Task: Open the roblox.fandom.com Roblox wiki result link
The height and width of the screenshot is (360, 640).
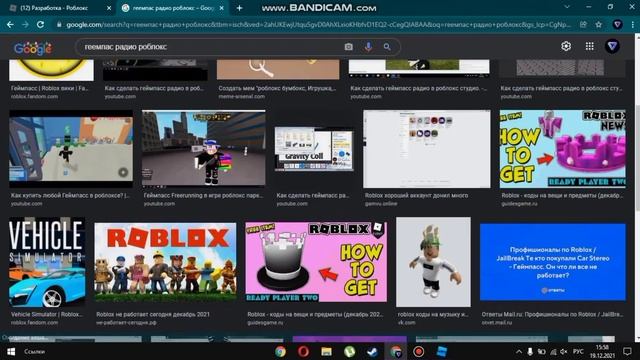Action: (x=49, y=88)
